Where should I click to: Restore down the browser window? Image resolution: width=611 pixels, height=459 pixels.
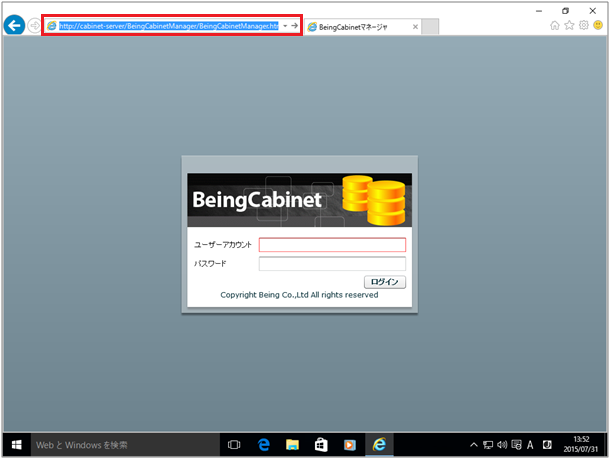point(565,11)
